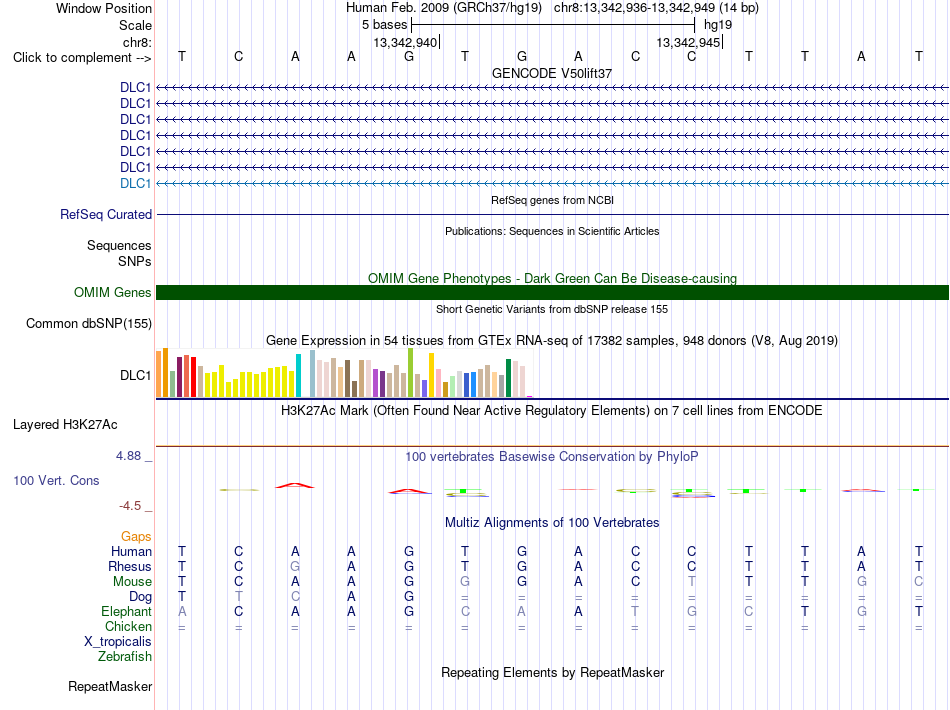Open the GENCODE V50lift37 track title
The width and height of the screenshot is (950, 710).
(x=552, y=73)
